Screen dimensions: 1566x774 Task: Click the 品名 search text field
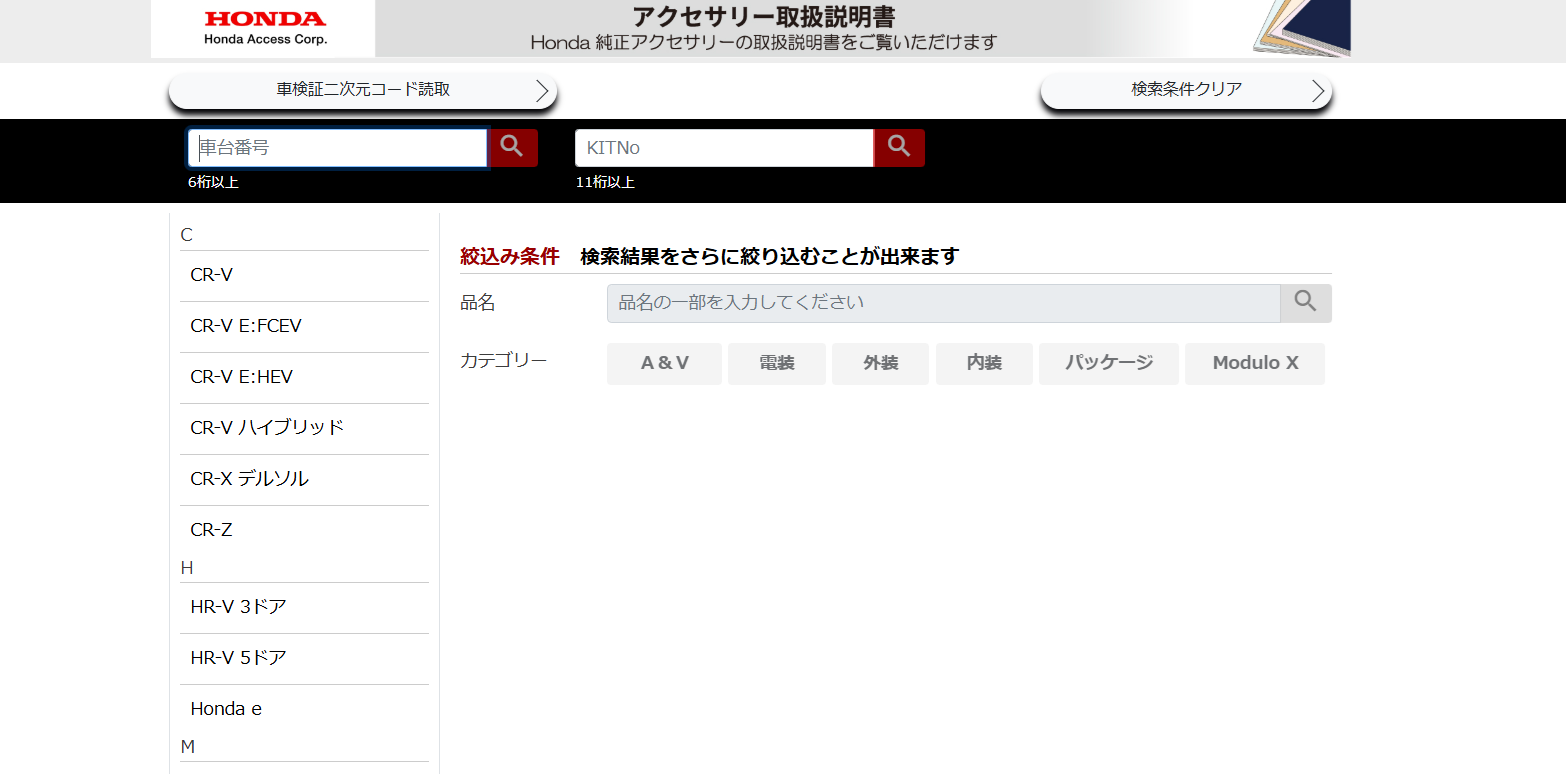(x=942, y=303)
